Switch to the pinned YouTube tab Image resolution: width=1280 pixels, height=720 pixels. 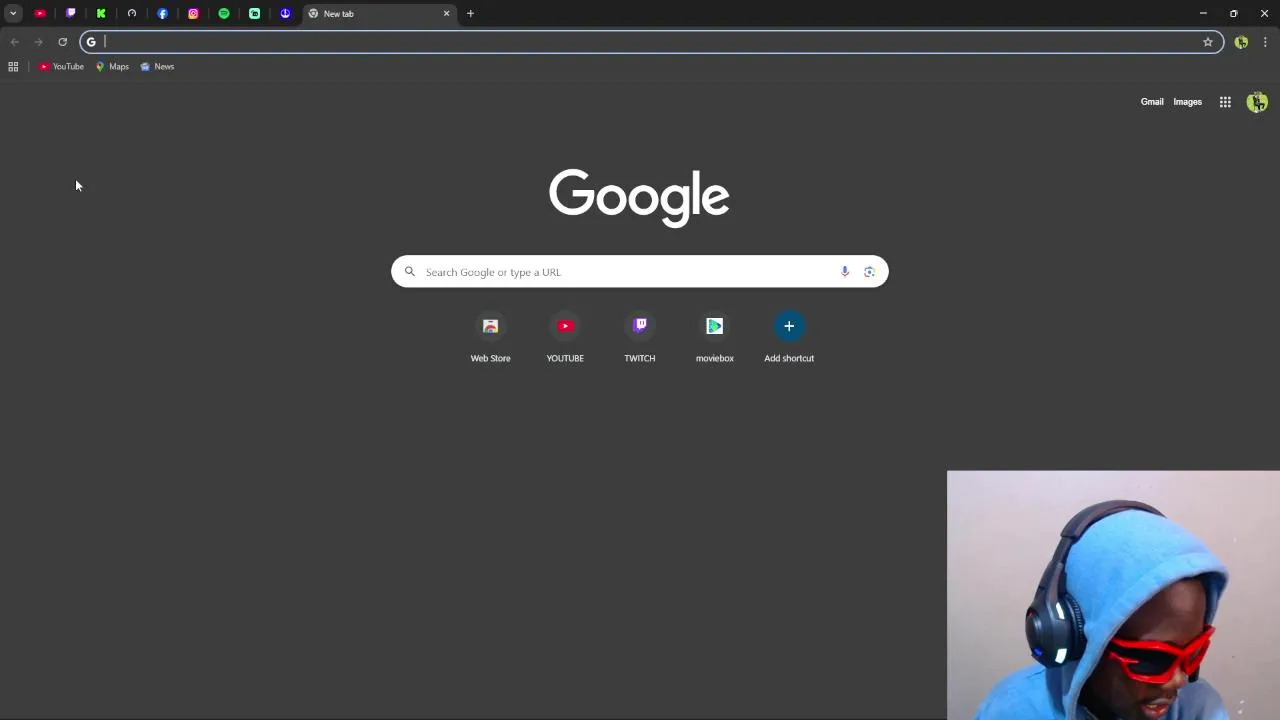pyautogui.click(x=40, y=13)
